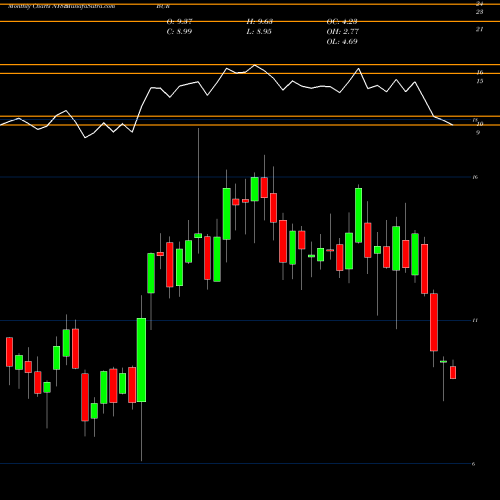The image size is (500, 500).
Task: Click the '6' candlestick axis label
Action: click(473, 464)
